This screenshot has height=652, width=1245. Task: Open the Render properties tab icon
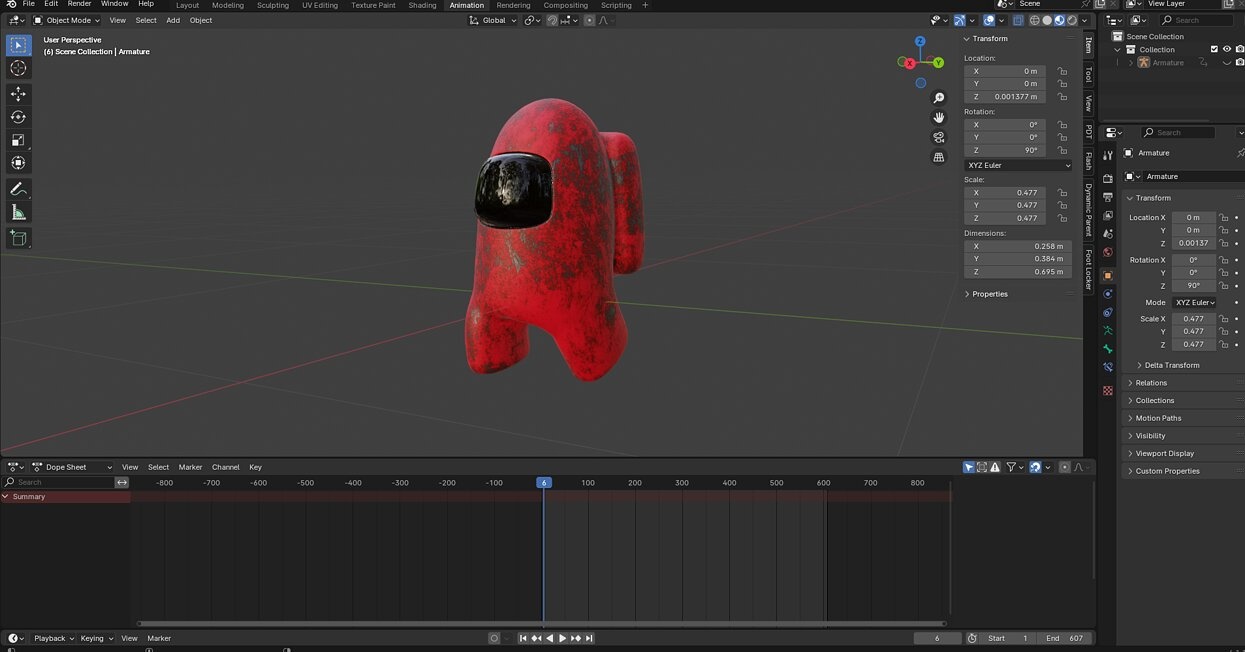1107,179
